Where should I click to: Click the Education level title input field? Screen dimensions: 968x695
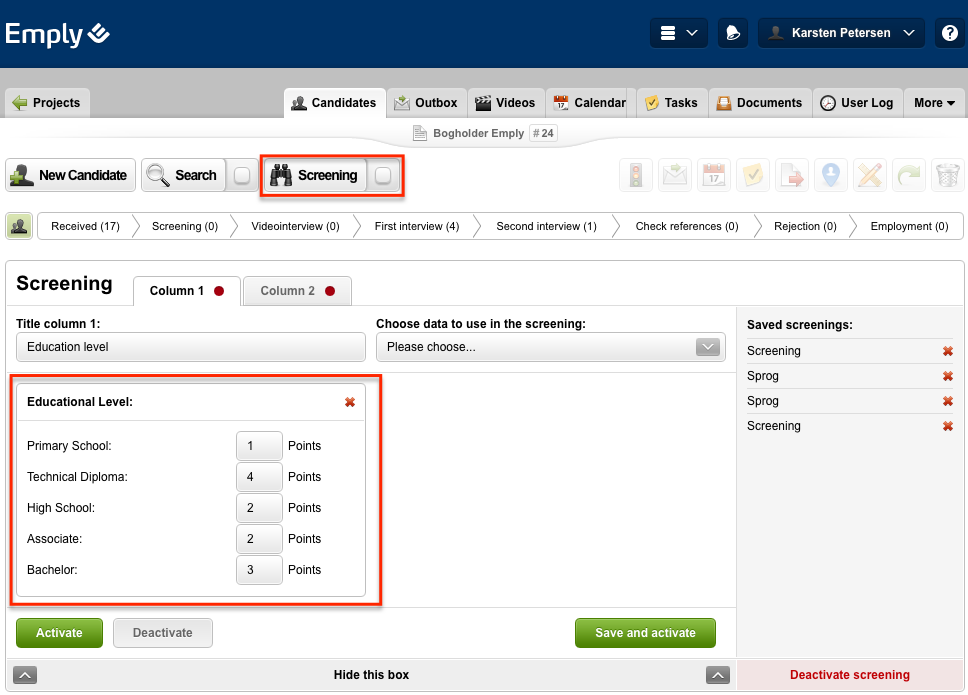point(190,347)
